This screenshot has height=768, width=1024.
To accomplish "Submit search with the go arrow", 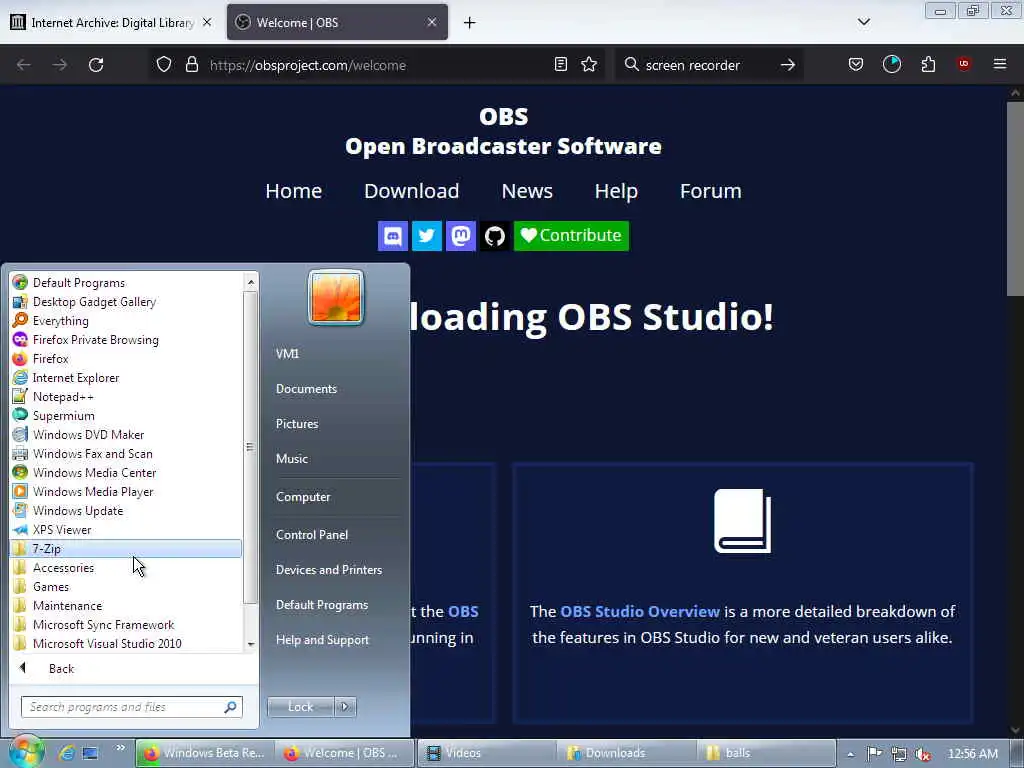I will (788, 65).
